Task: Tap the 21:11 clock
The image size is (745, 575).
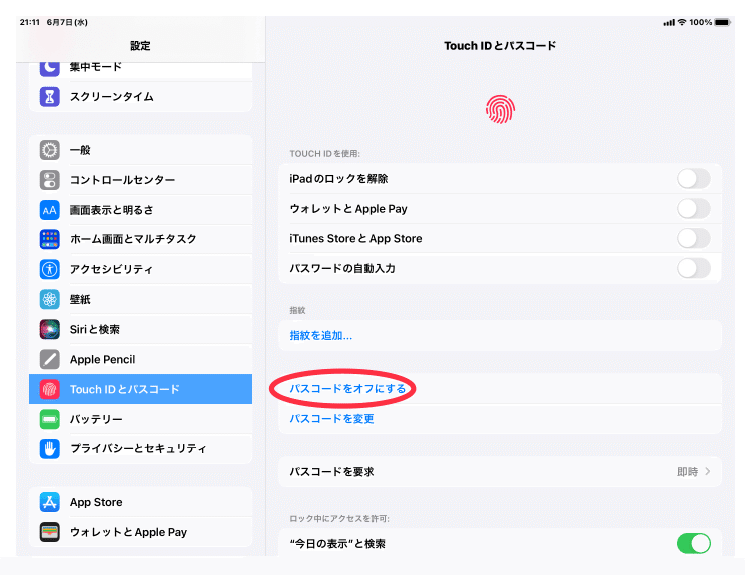Action: [29, 22]
